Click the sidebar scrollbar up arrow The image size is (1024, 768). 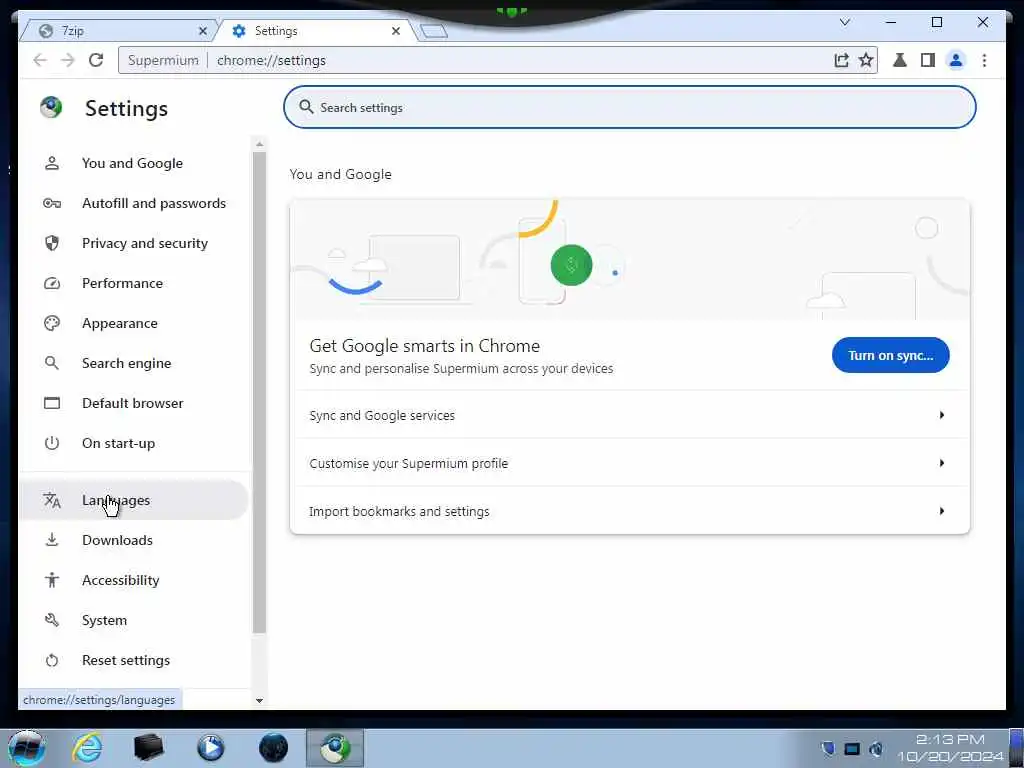click(259, 144)
